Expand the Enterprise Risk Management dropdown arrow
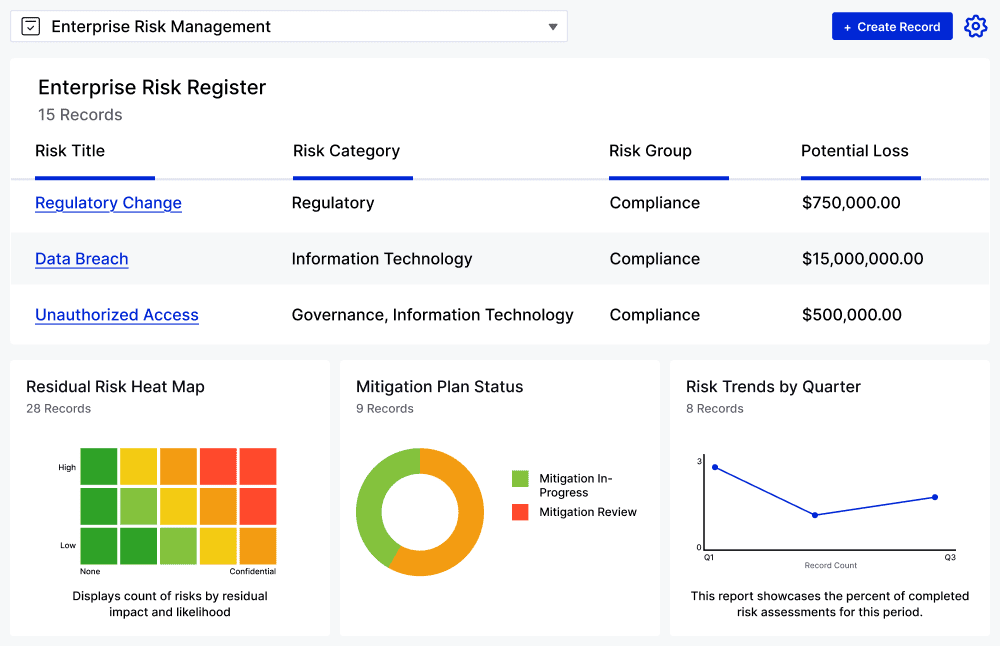Screen dimensions: 1000x646 pos(553,27)
